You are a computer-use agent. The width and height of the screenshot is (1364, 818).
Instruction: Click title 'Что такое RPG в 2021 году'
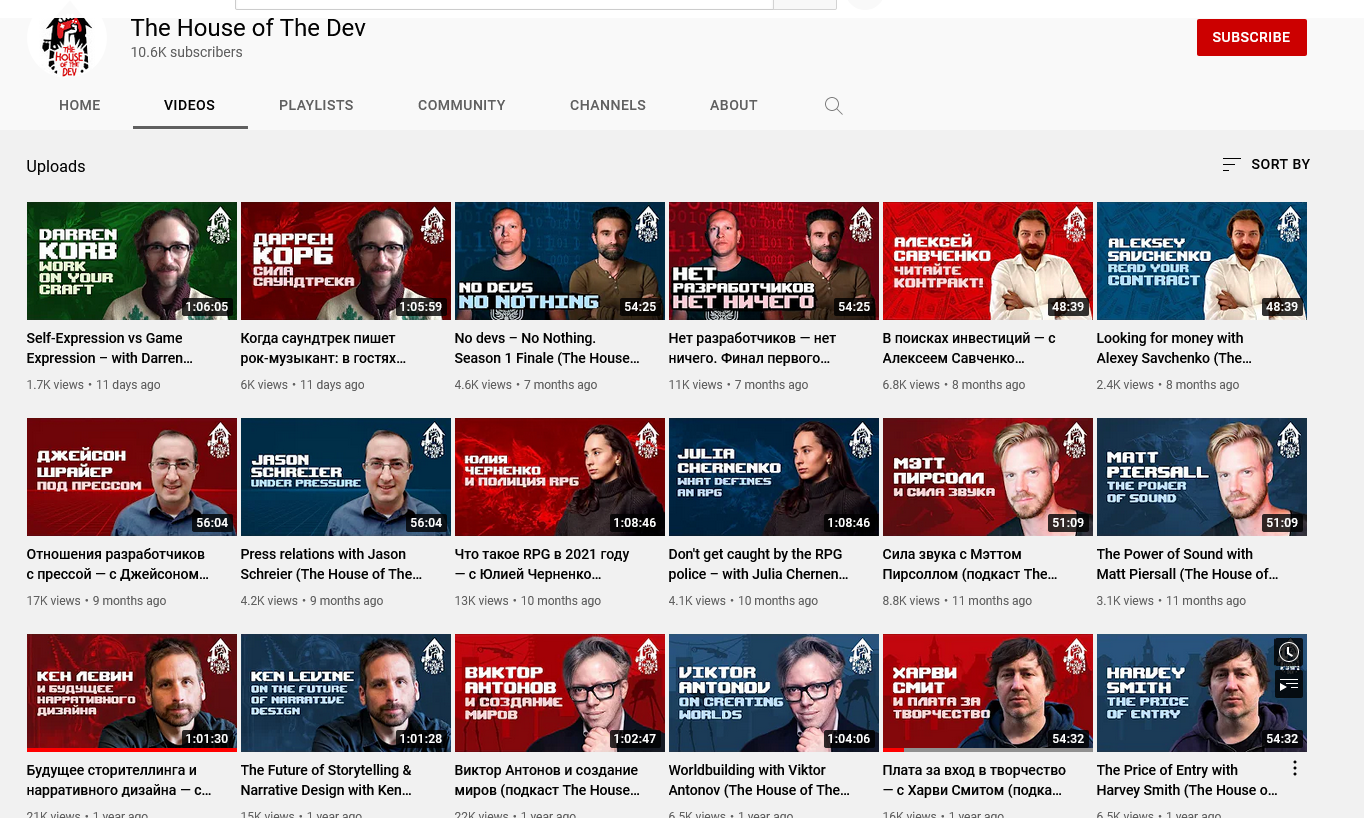coord(542,564)
